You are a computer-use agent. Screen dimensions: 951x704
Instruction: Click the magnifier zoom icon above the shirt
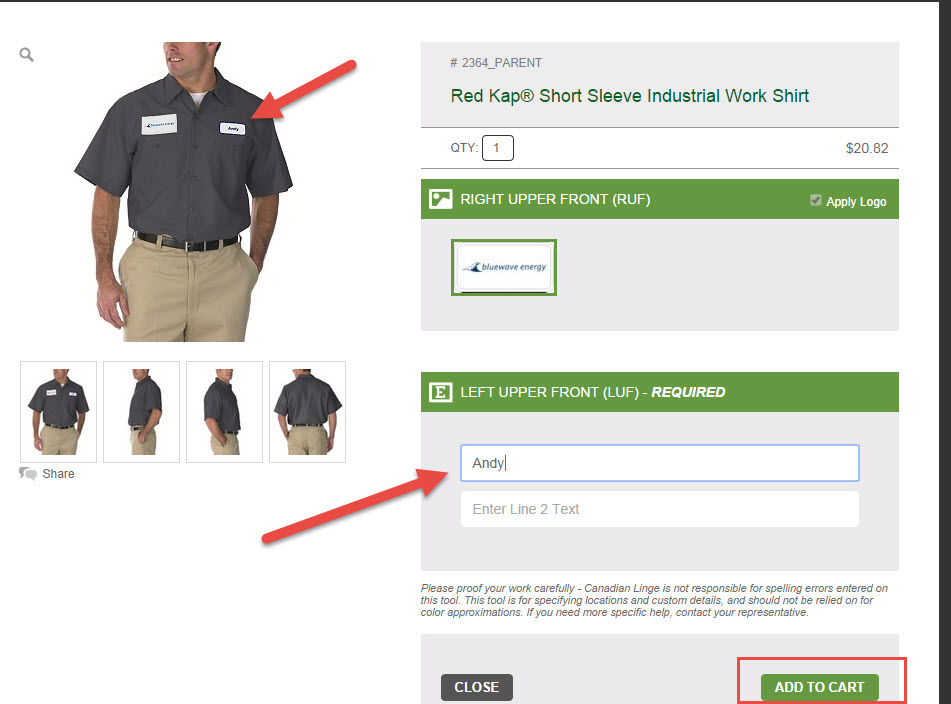tap(27, 55)
